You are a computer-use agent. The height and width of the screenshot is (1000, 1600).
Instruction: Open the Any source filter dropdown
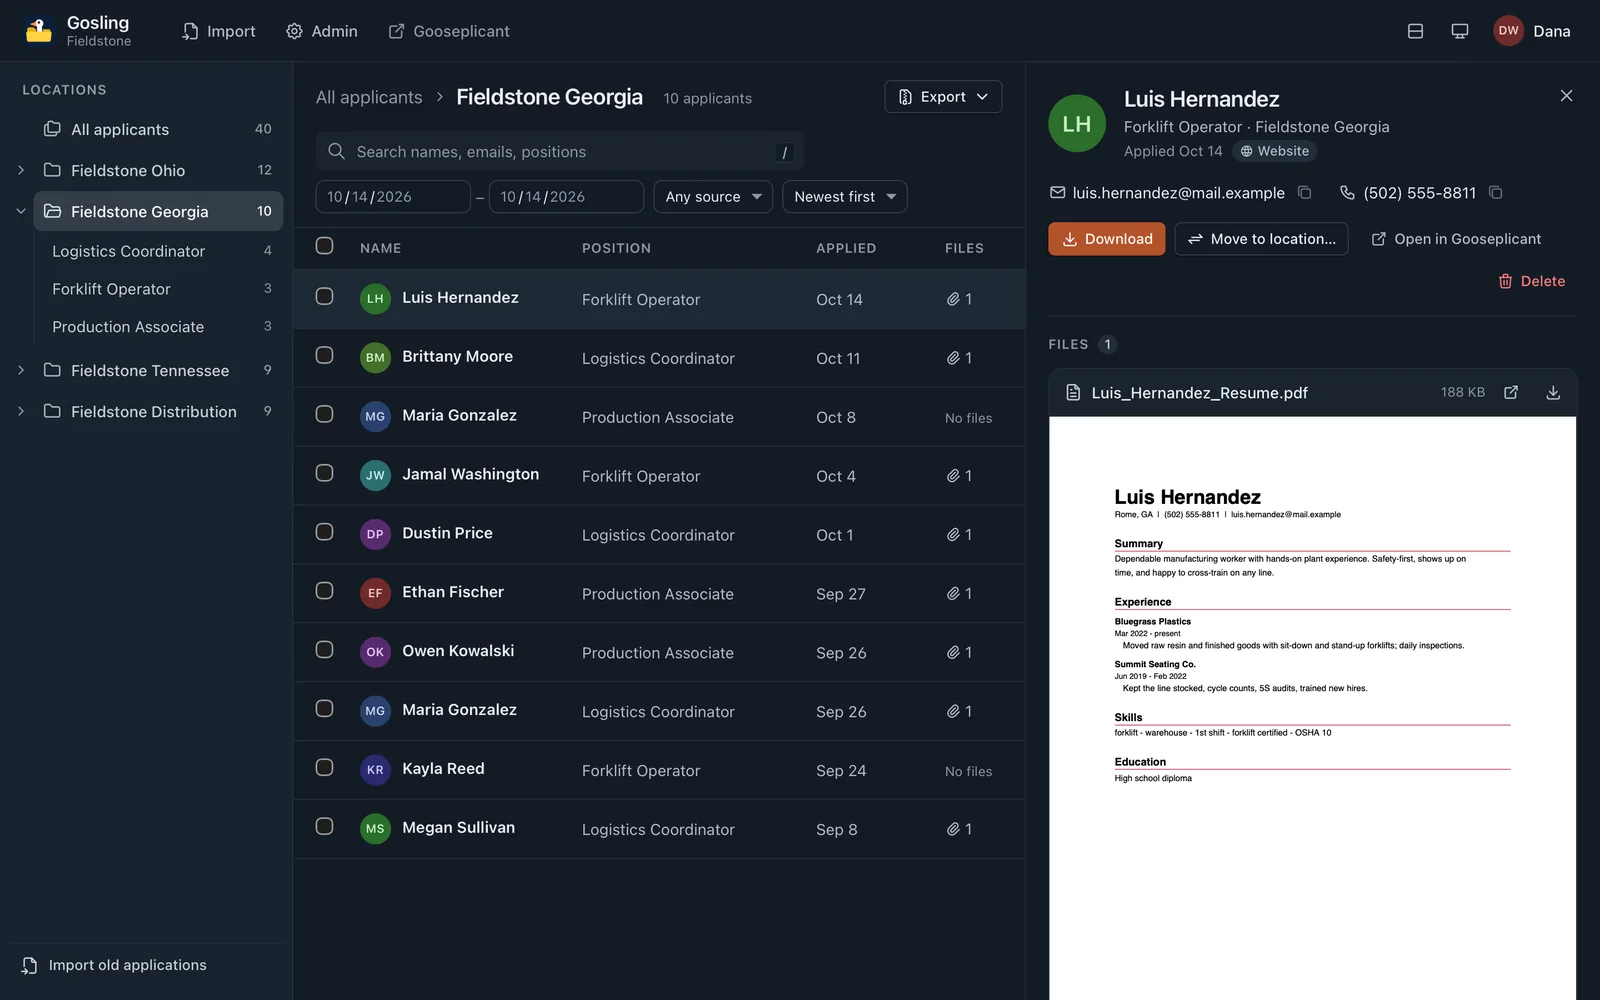point(713,197)
